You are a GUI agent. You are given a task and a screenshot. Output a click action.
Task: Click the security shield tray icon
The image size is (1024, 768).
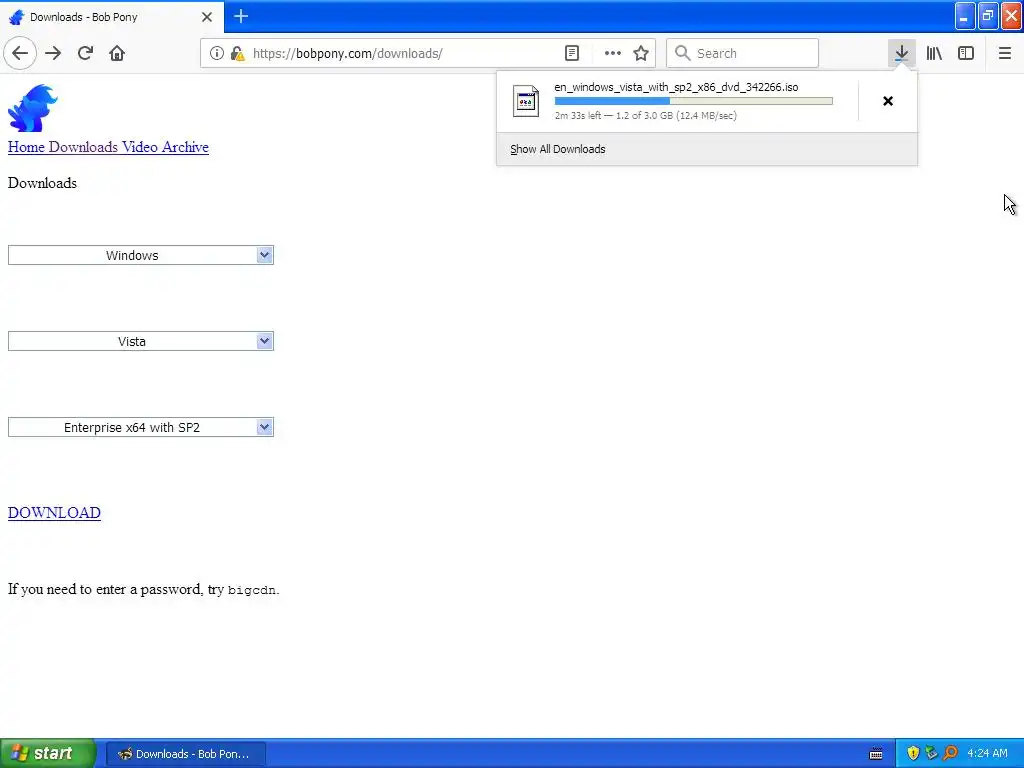pos(913,754)
